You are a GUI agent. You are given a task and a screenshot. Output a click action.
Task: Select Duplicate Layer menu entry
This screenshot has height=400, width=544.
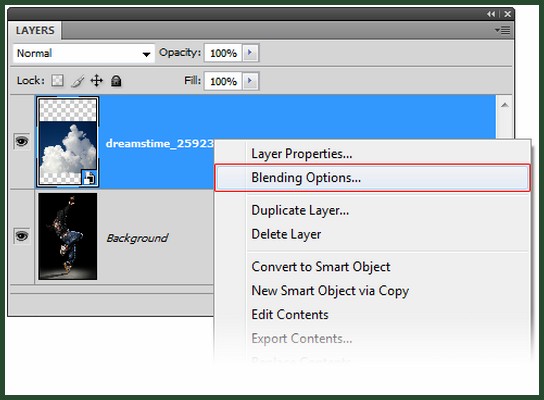pyautogui.click(x=300, y=210)
